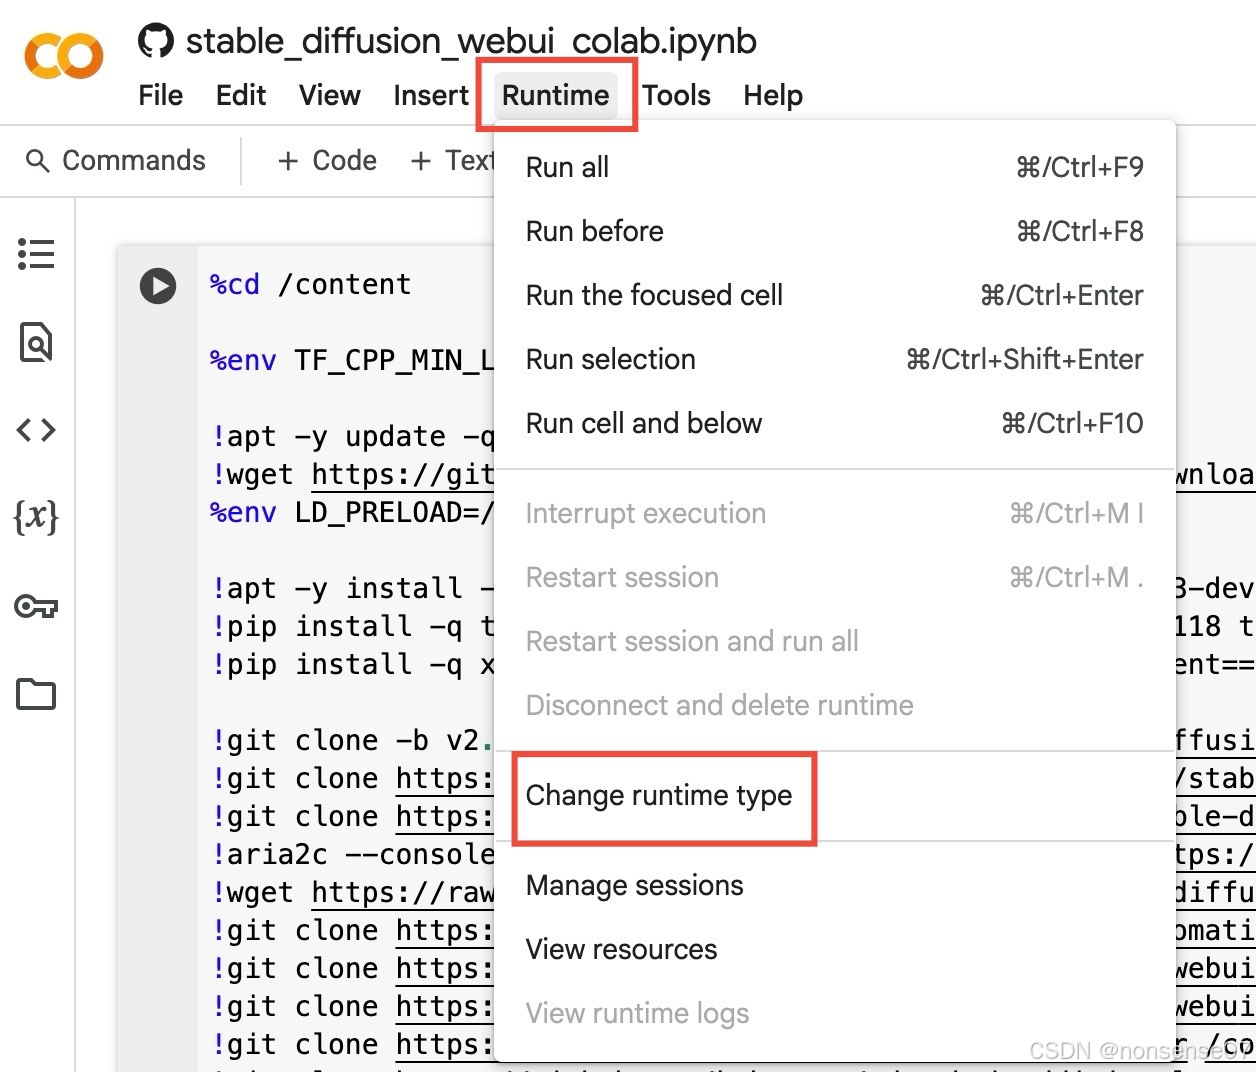Click the notebook title stable_diffusion_webui_colab.ipynb
The width and height of the screenshot is (1256, 1072).
tap(471, 41)
